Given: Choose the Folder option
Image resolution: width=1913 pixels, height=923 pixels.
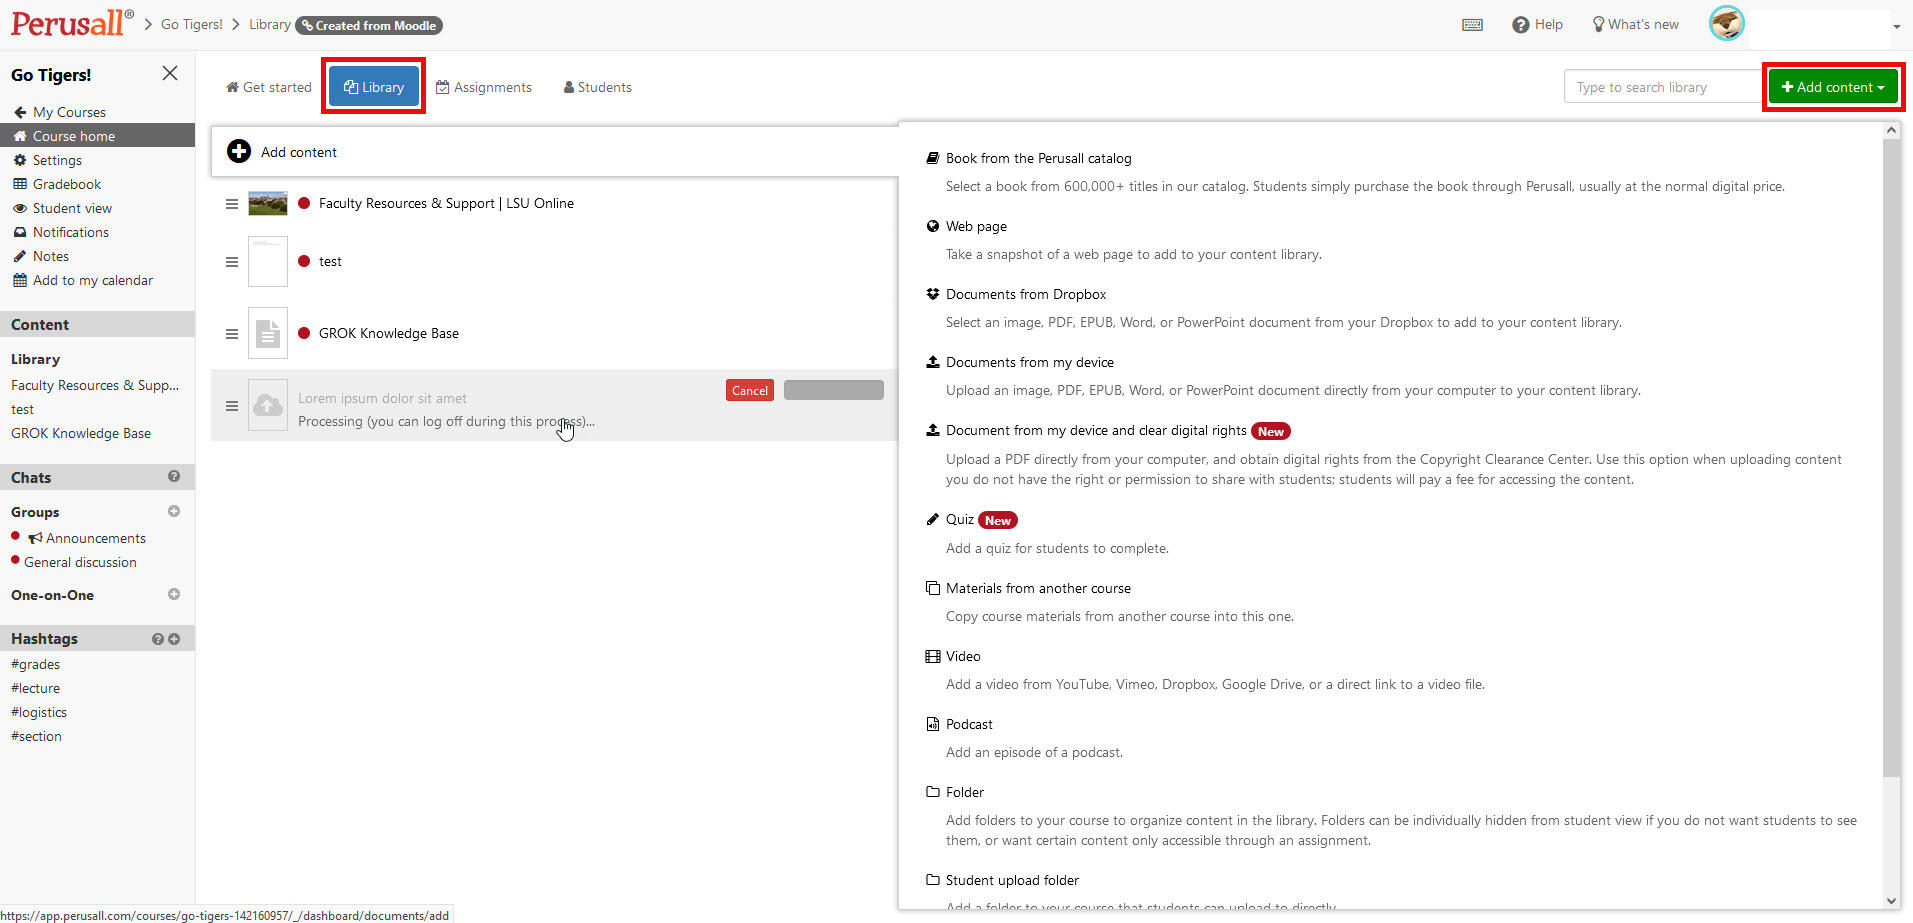Looking at the screenshot, I should (x=965, y=792).
